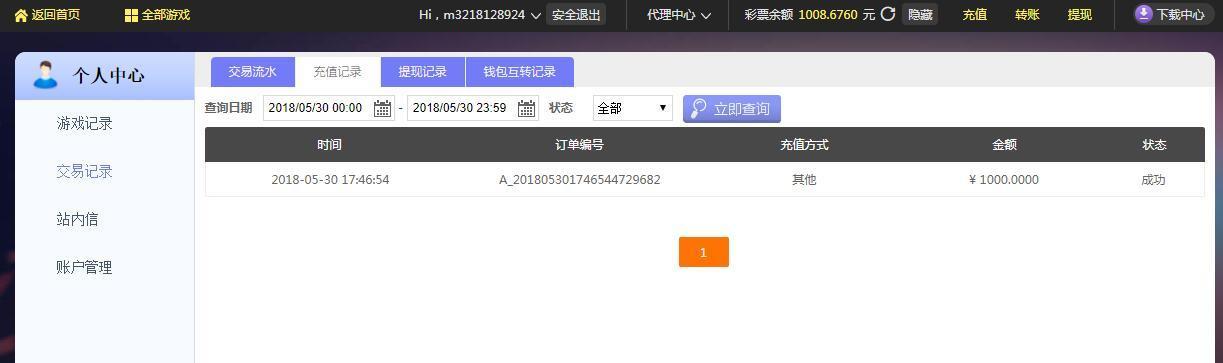Screen dimensions: 1223x363
Task: Refresh the lottery balance with the reload icon
Action: tap(888, 15)
